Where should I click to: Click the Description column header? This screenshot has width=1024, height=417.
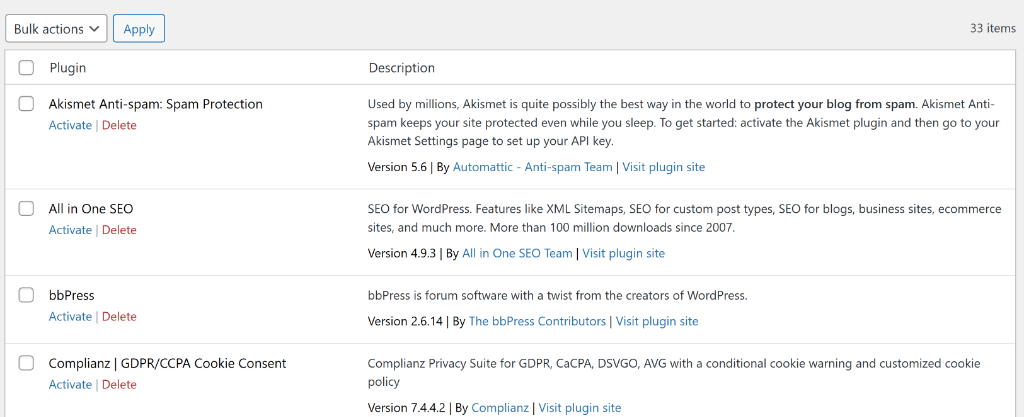(402, 68)
